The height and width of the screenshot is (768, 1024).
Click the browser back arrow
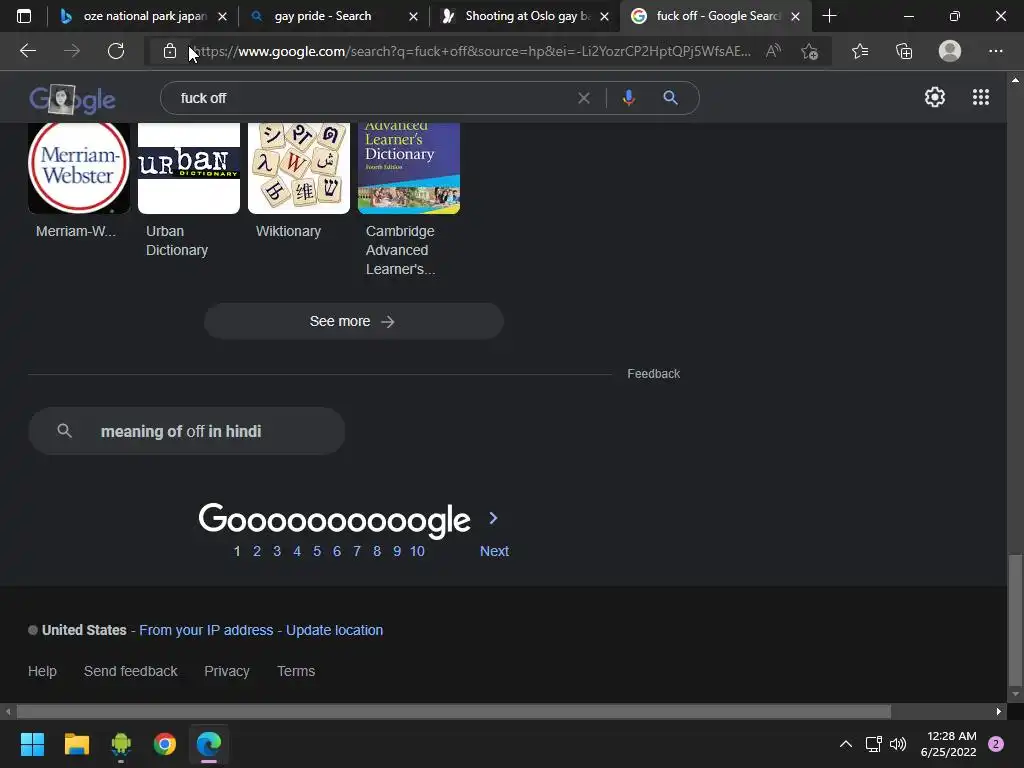coord(27,51)
